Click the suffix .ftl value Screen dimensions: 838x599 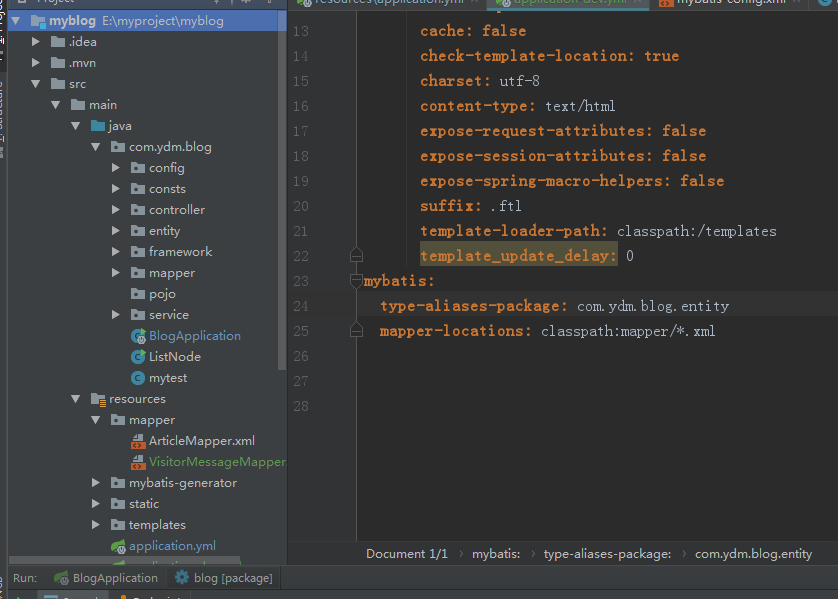pos(506,206)
